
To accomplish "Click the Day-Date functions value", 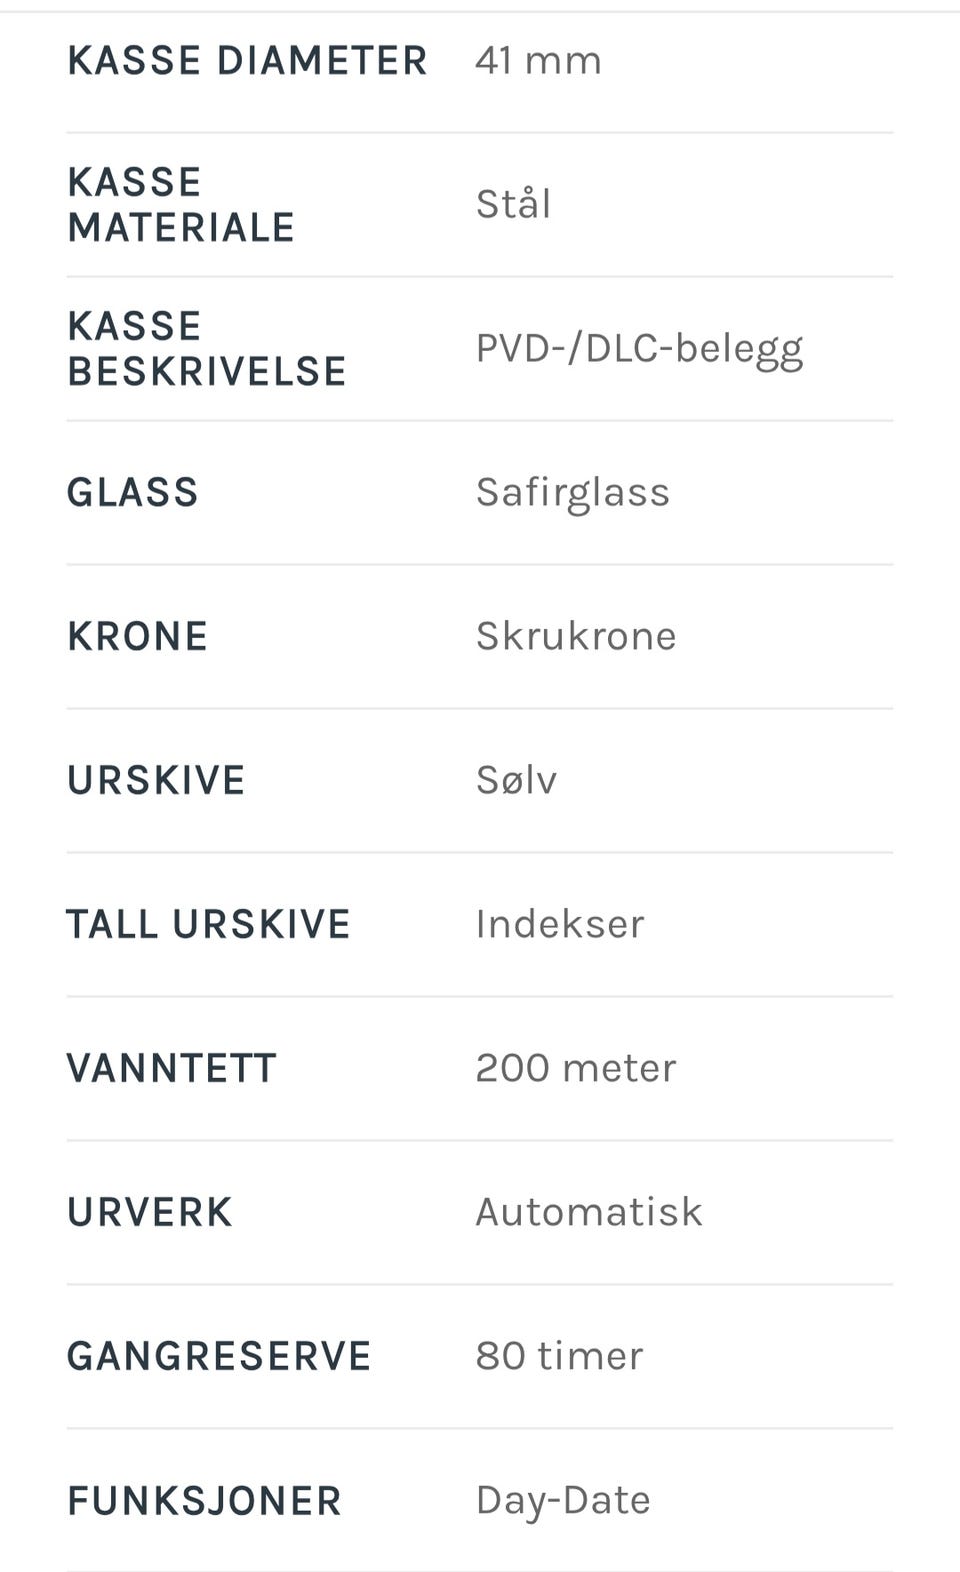I will tap(563, 1502).
